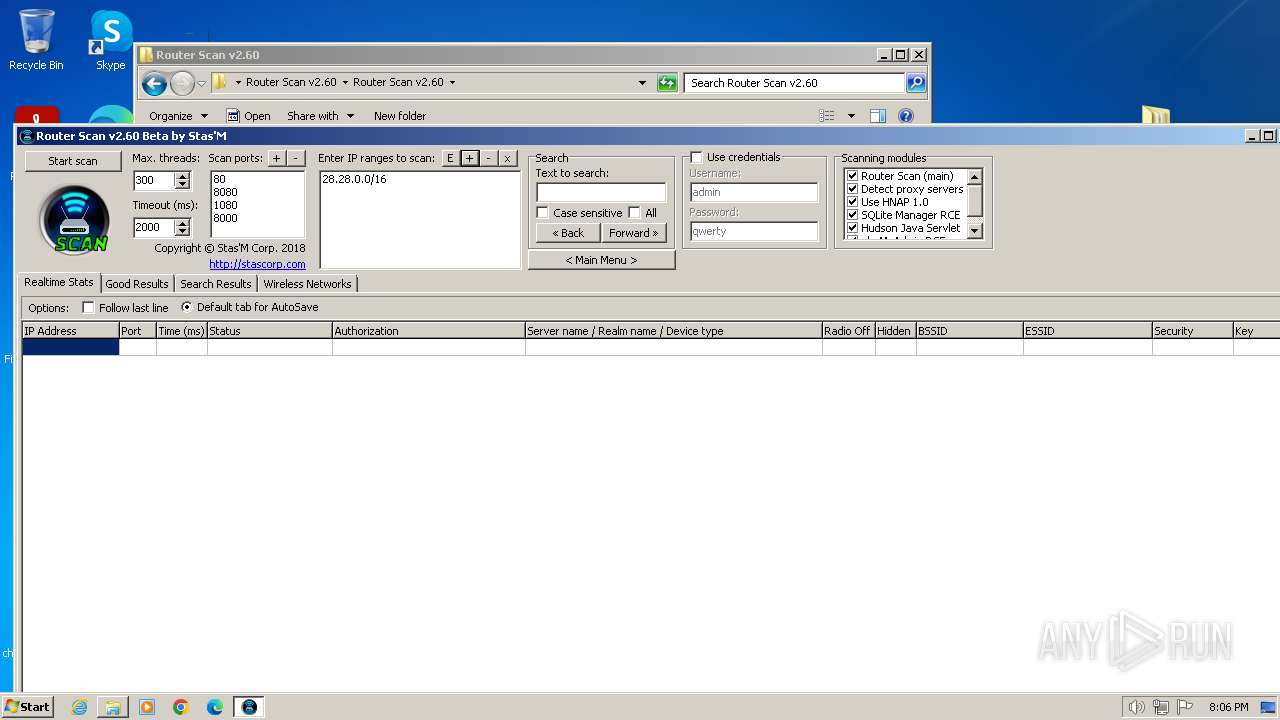
Task: Click the « Back search button
Action: [x=569, y=233]
